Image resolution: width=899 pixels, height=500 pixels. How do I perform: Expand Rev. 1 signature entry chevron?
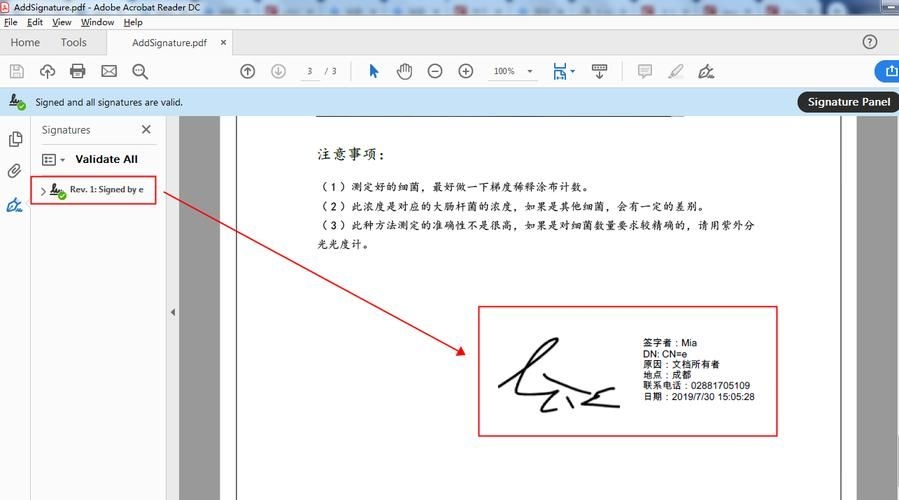[43, 190]
